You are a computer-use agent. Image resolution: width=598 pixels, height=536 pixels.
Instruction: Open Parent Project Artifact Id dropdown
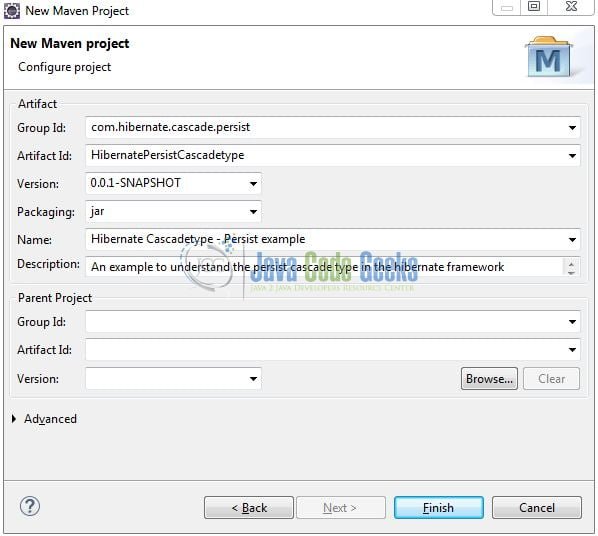pos(572,349)
